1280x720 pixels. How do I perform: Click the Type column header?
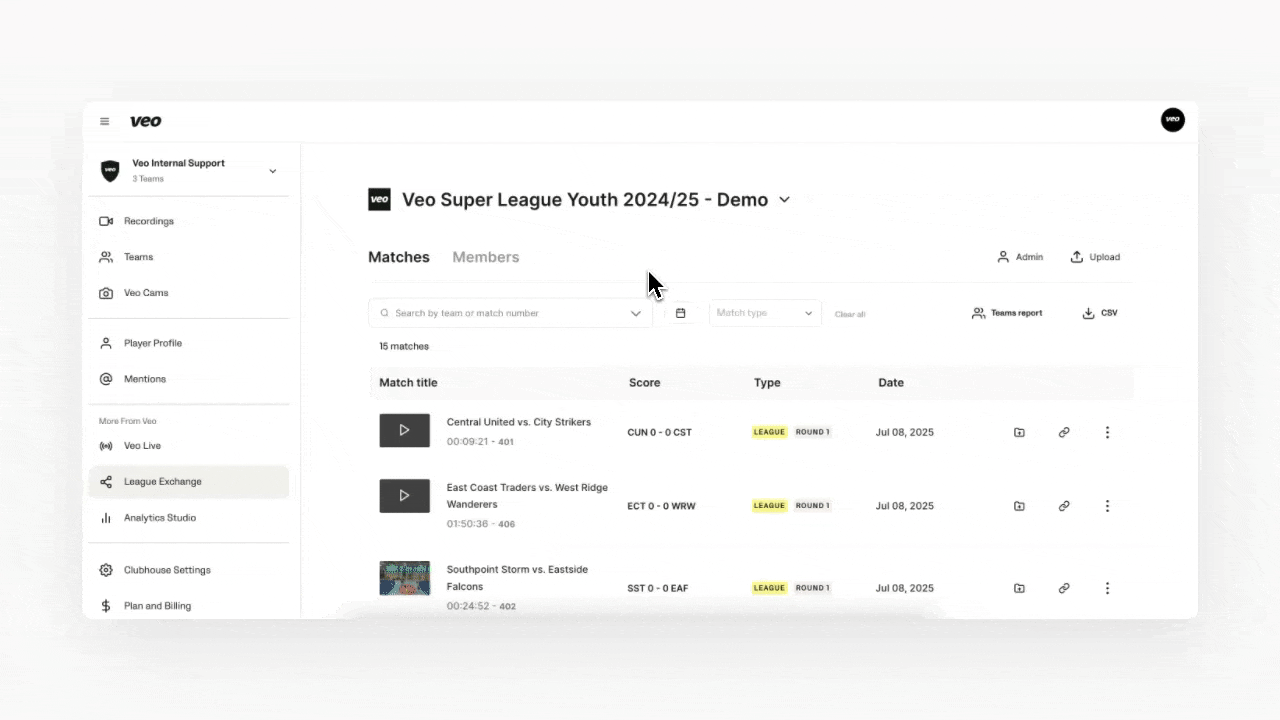tap(767, 383)
